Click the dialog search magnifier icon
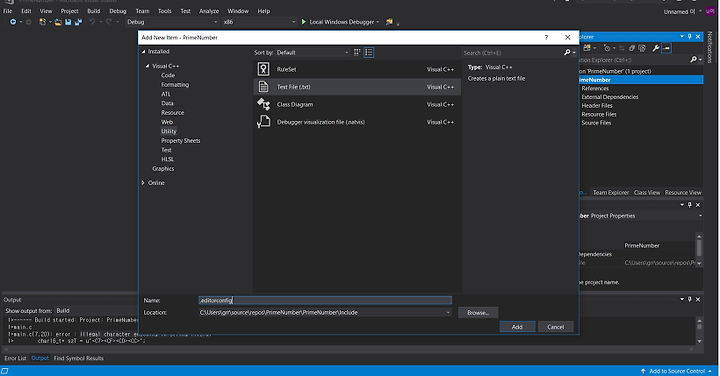Screen dimensions: 720x376 (567, 52)
